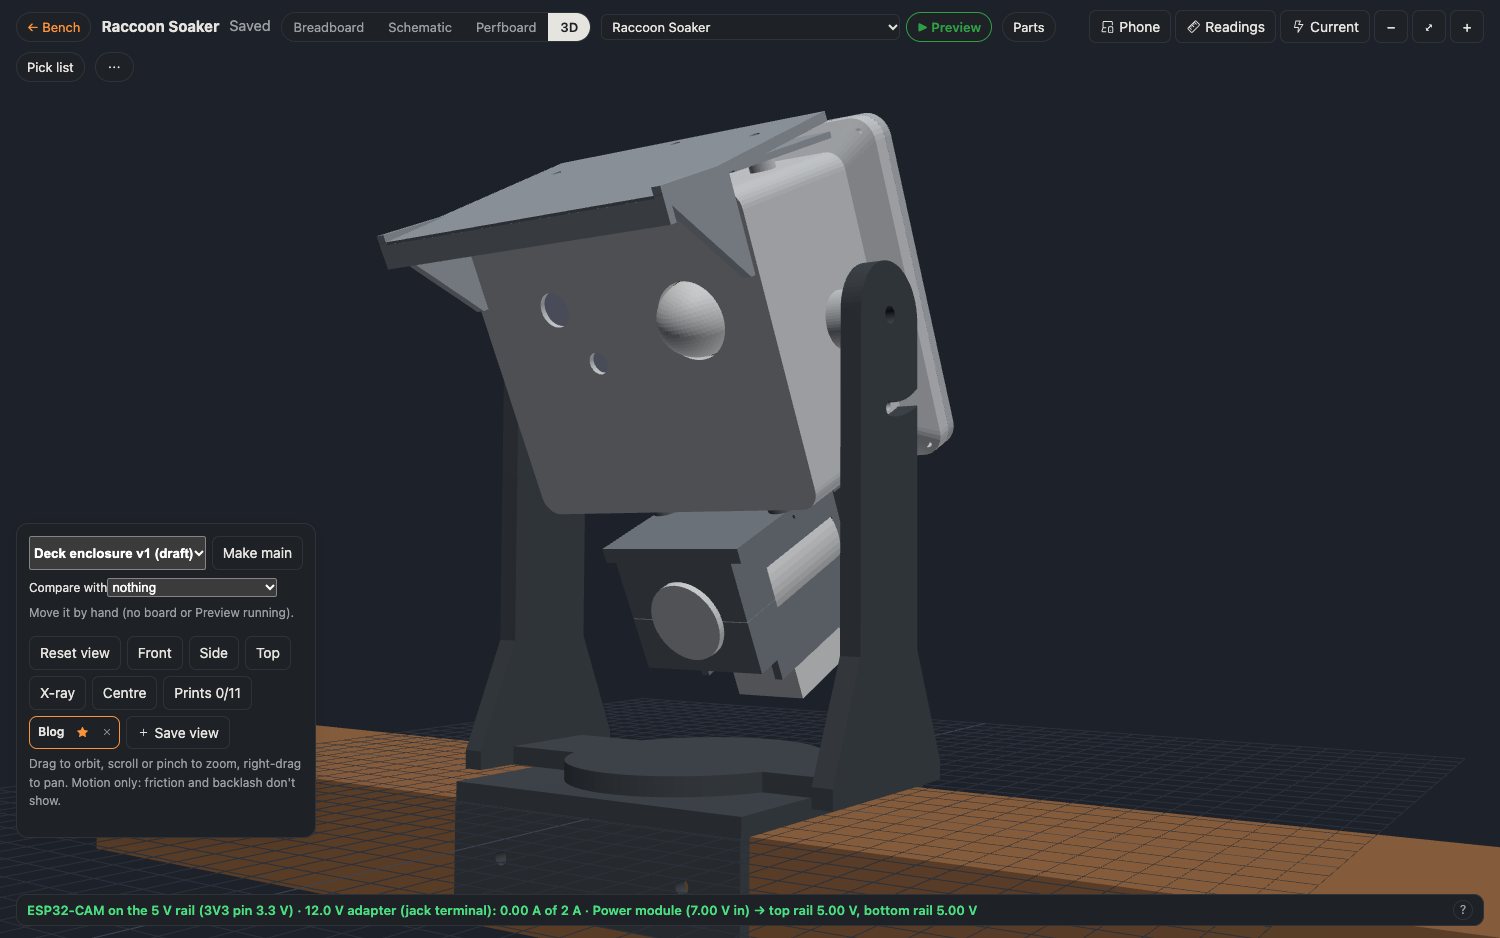Open the Phone panel
Screen dimensions: 1500x938
point(1130,27)
